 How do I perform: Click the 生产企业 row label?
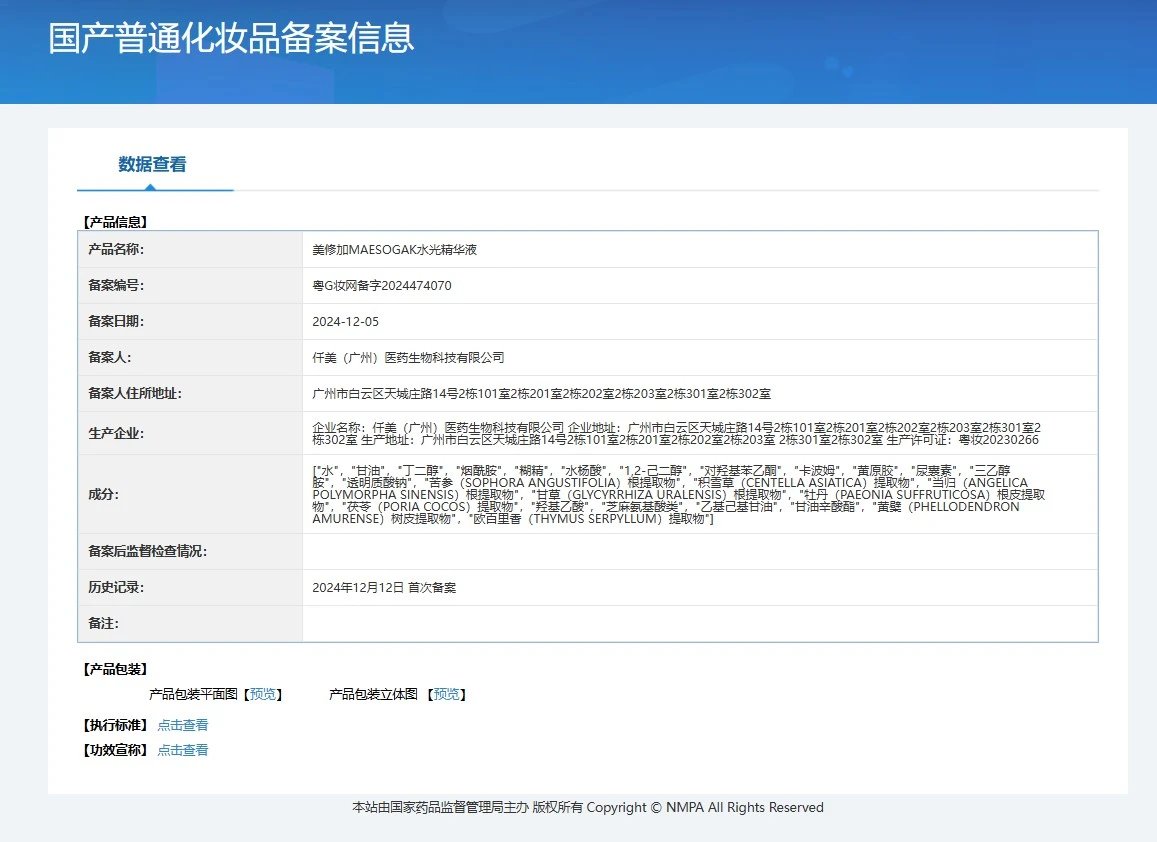[116, 434]
